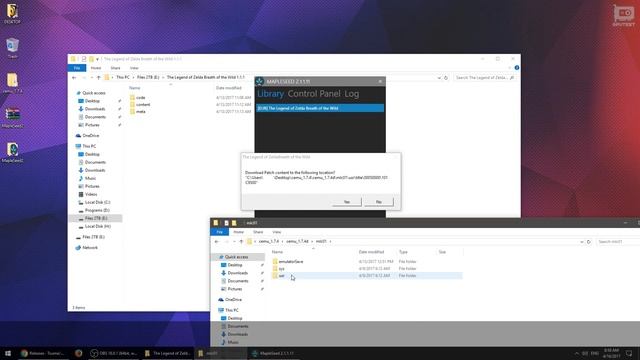Select OneDrive in the mlc01 window sidebar
Image resolution: width=640 pixels, height=360 pixels.
pos(233,300)
